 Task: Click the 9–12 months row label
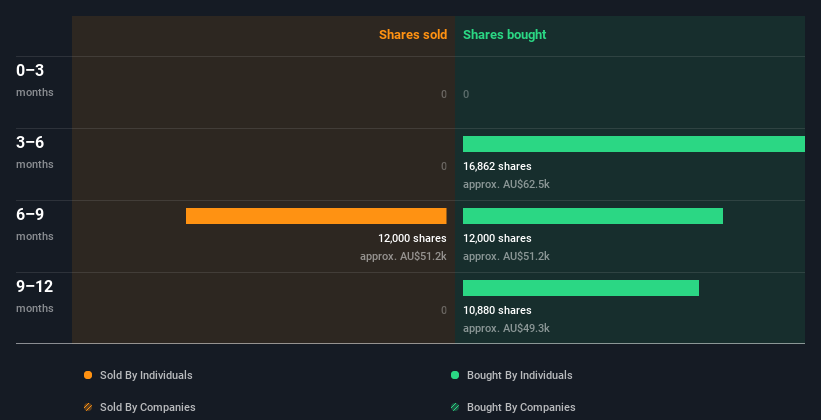point(35,287)
